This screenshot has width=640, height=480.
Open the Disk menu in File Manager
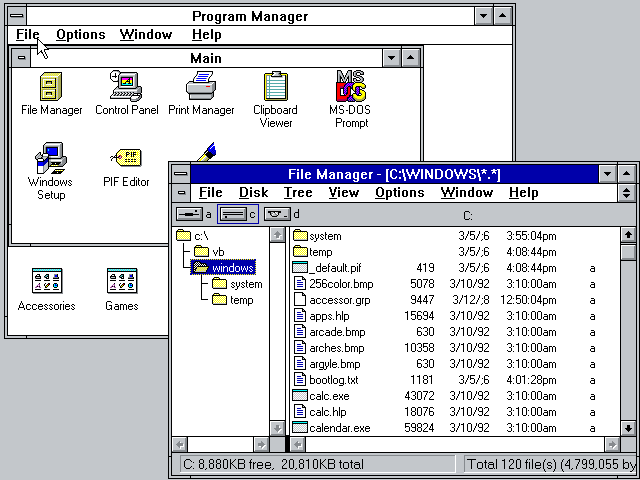pyautogui.click(x=253, y=193)
